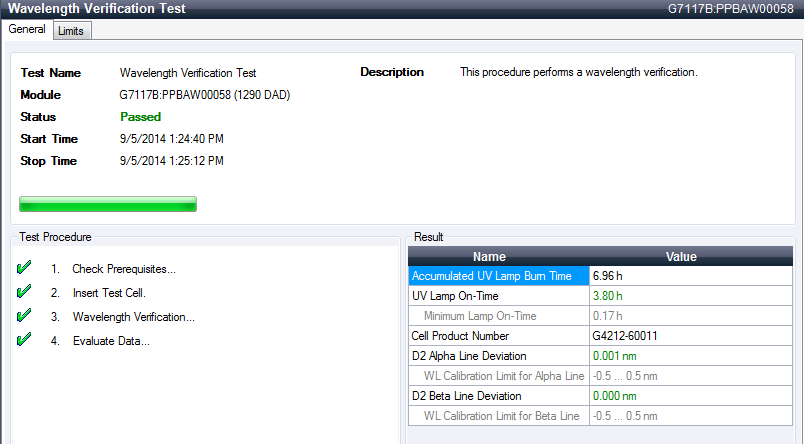Click the checkmark next to Evaluate Data step
The height and width of the screenshot is (444, 804).
pyautogui.click(x=25, y=340)
